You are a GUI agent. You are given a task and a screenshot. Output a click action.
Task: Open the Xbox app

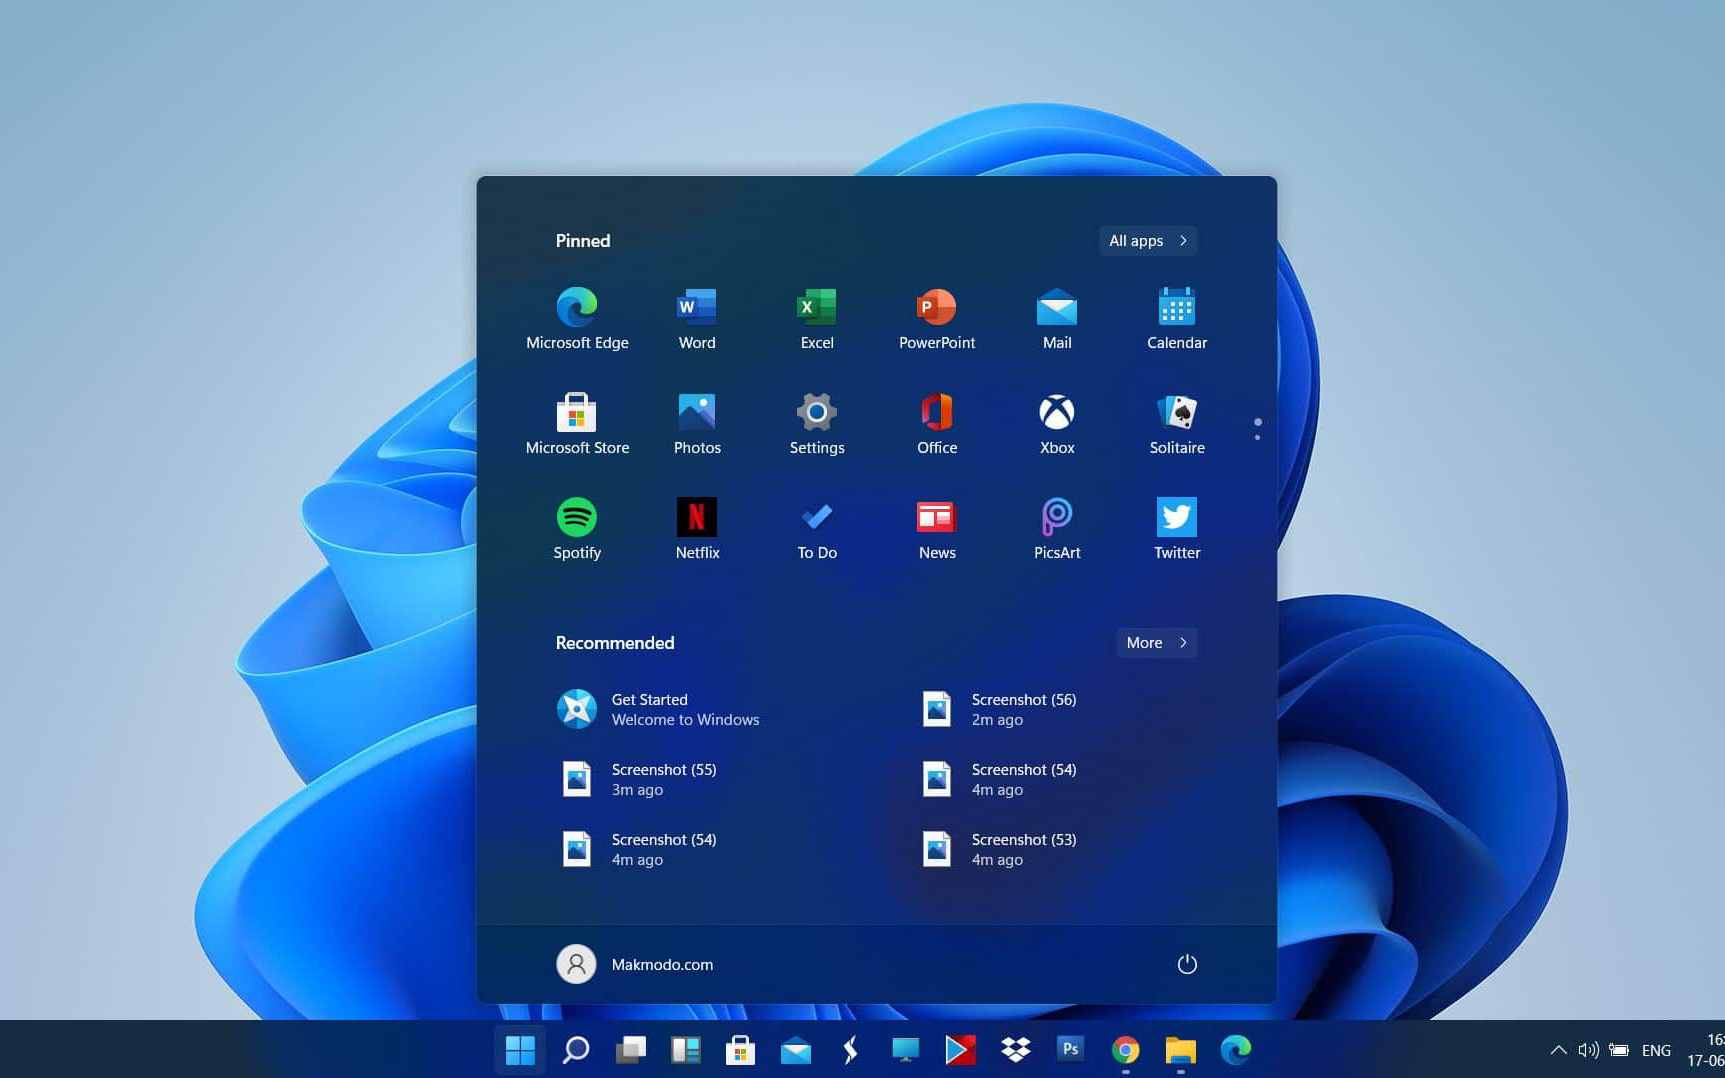tap(1057, 423)
